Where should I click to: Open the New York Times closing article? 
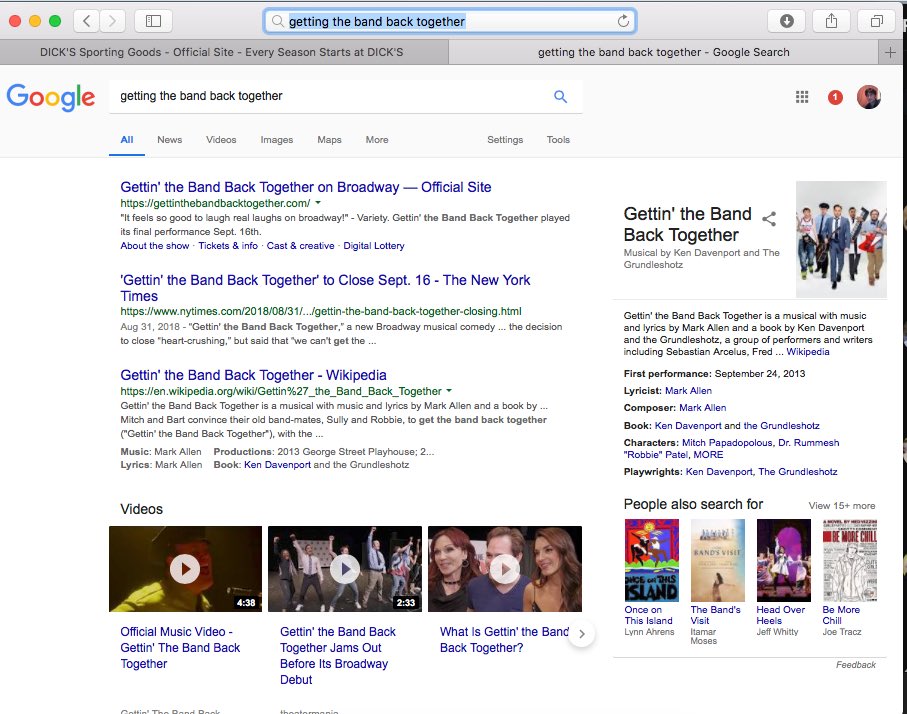pyautogui.click(x=325, y=288)
